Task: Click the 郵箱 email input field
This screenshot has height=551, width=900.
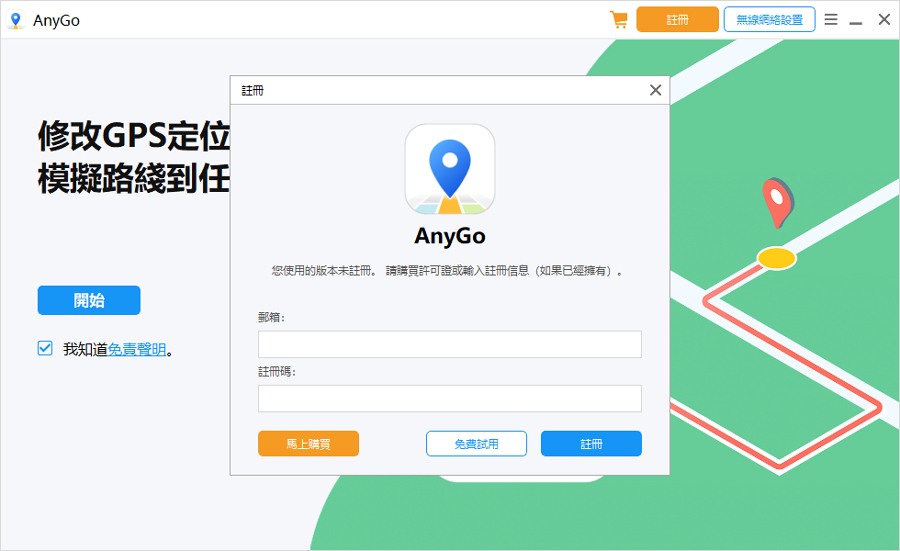Action: click(449, 344)
